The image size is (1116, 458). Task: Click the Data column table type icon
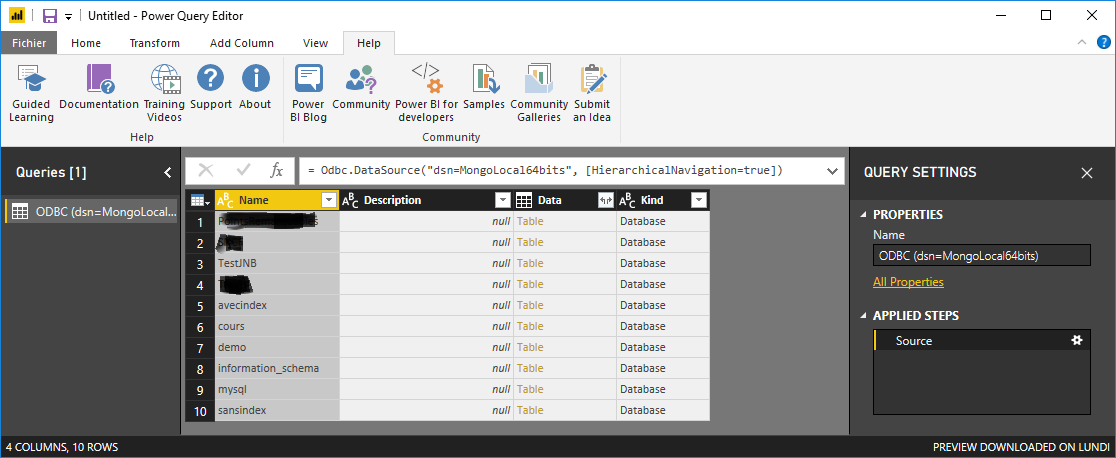[524, 201]
